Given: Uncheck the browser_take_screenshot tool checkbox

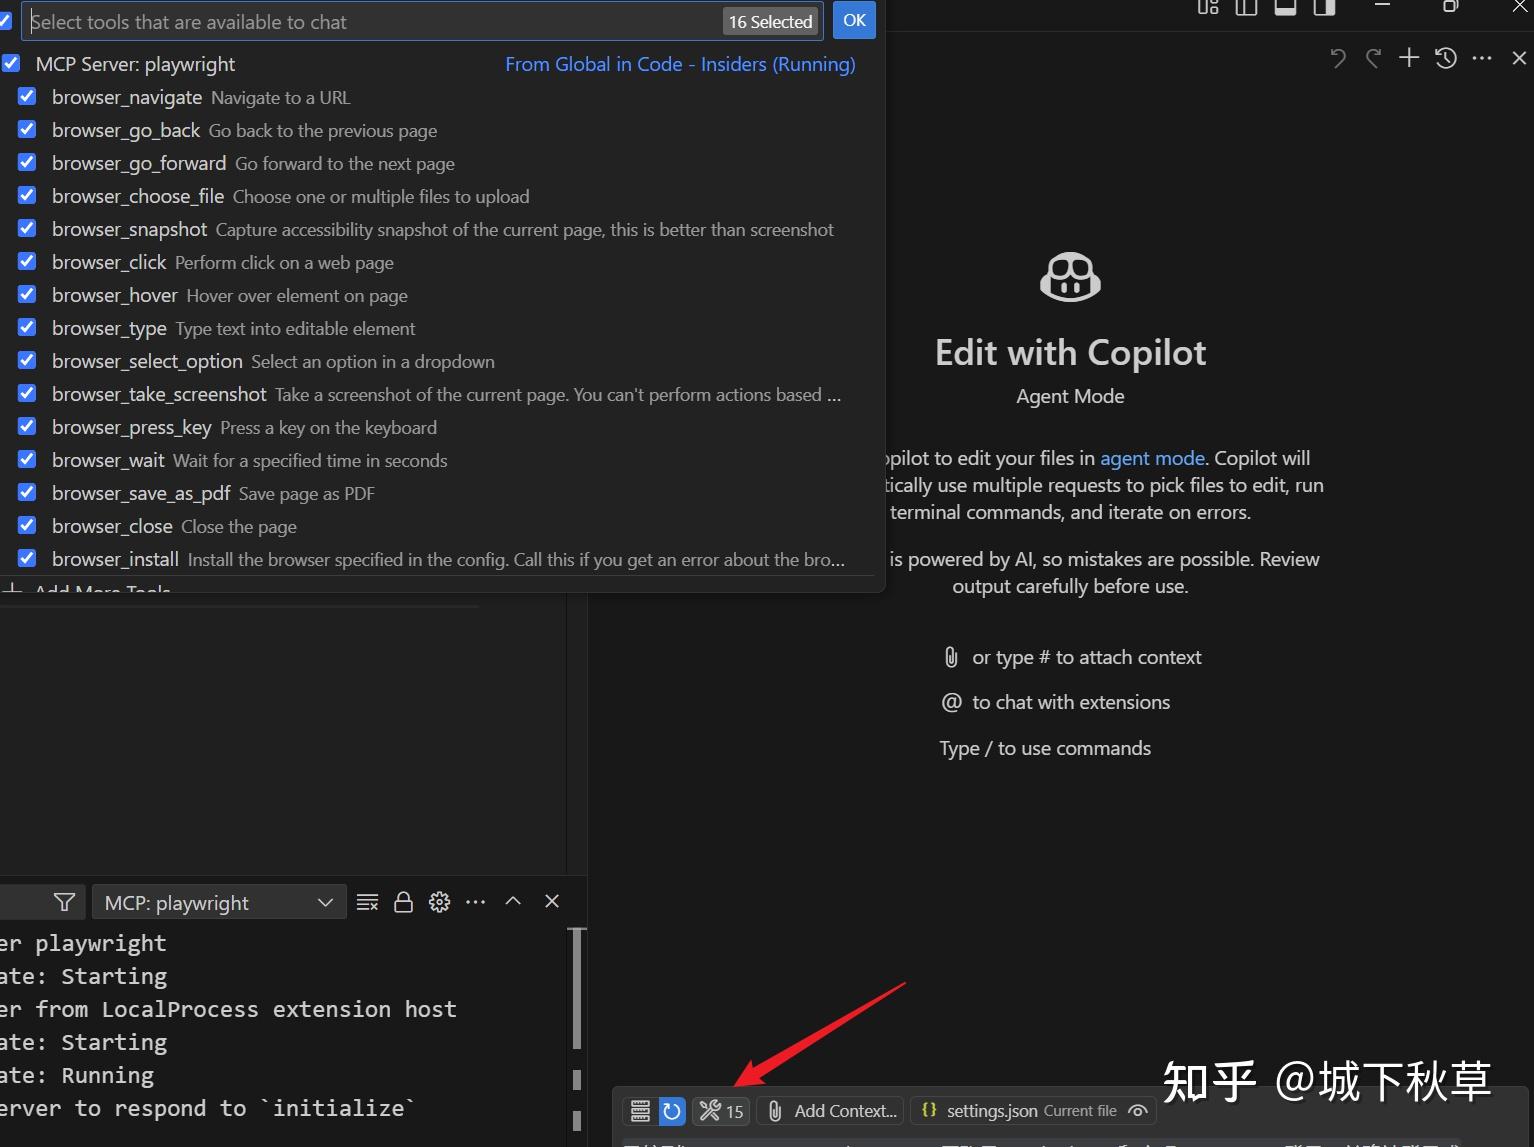Looking at the screenshot, I should coord(26,393).
